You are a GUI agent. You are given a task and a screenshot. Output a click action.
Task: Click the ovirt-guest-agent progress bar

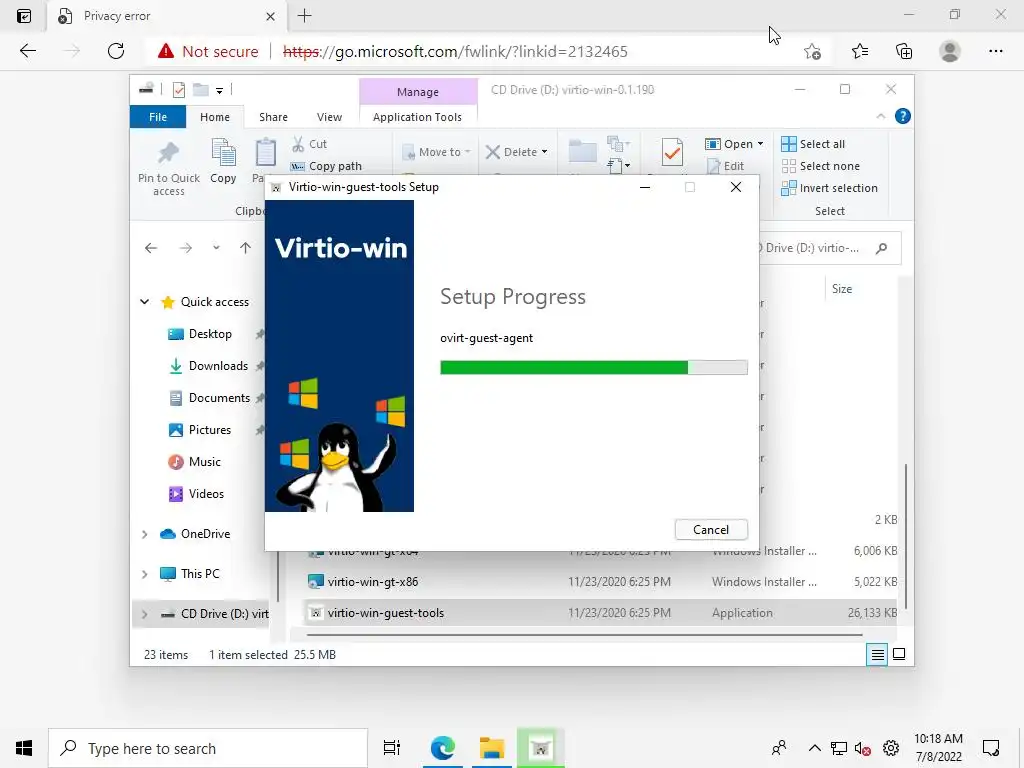[594, 367]
